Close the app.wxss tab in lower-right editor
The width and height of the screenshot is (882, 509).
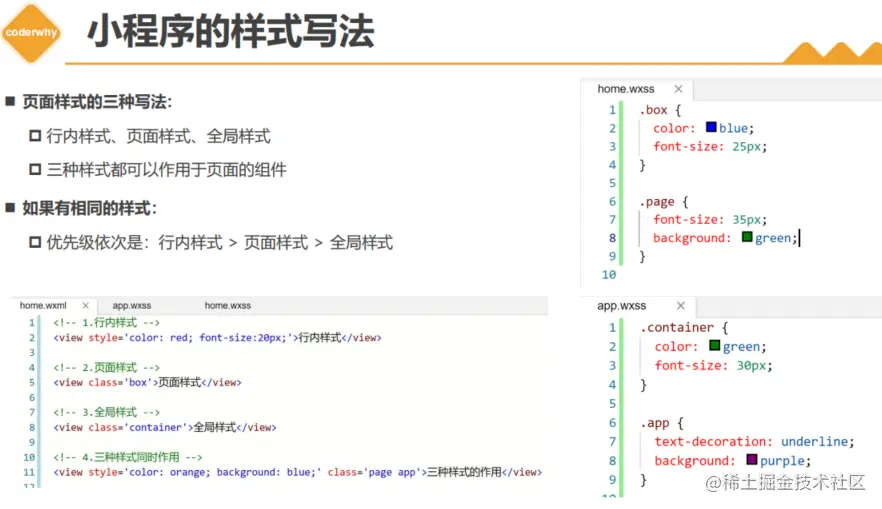click(x=681, y=305)
